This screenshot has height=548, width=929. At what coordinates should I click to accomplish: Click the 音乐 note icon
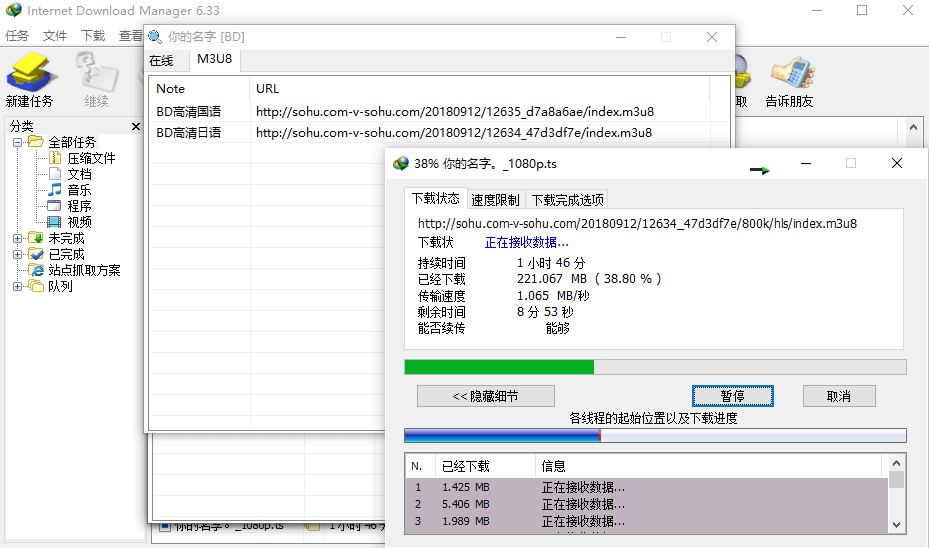55,190
